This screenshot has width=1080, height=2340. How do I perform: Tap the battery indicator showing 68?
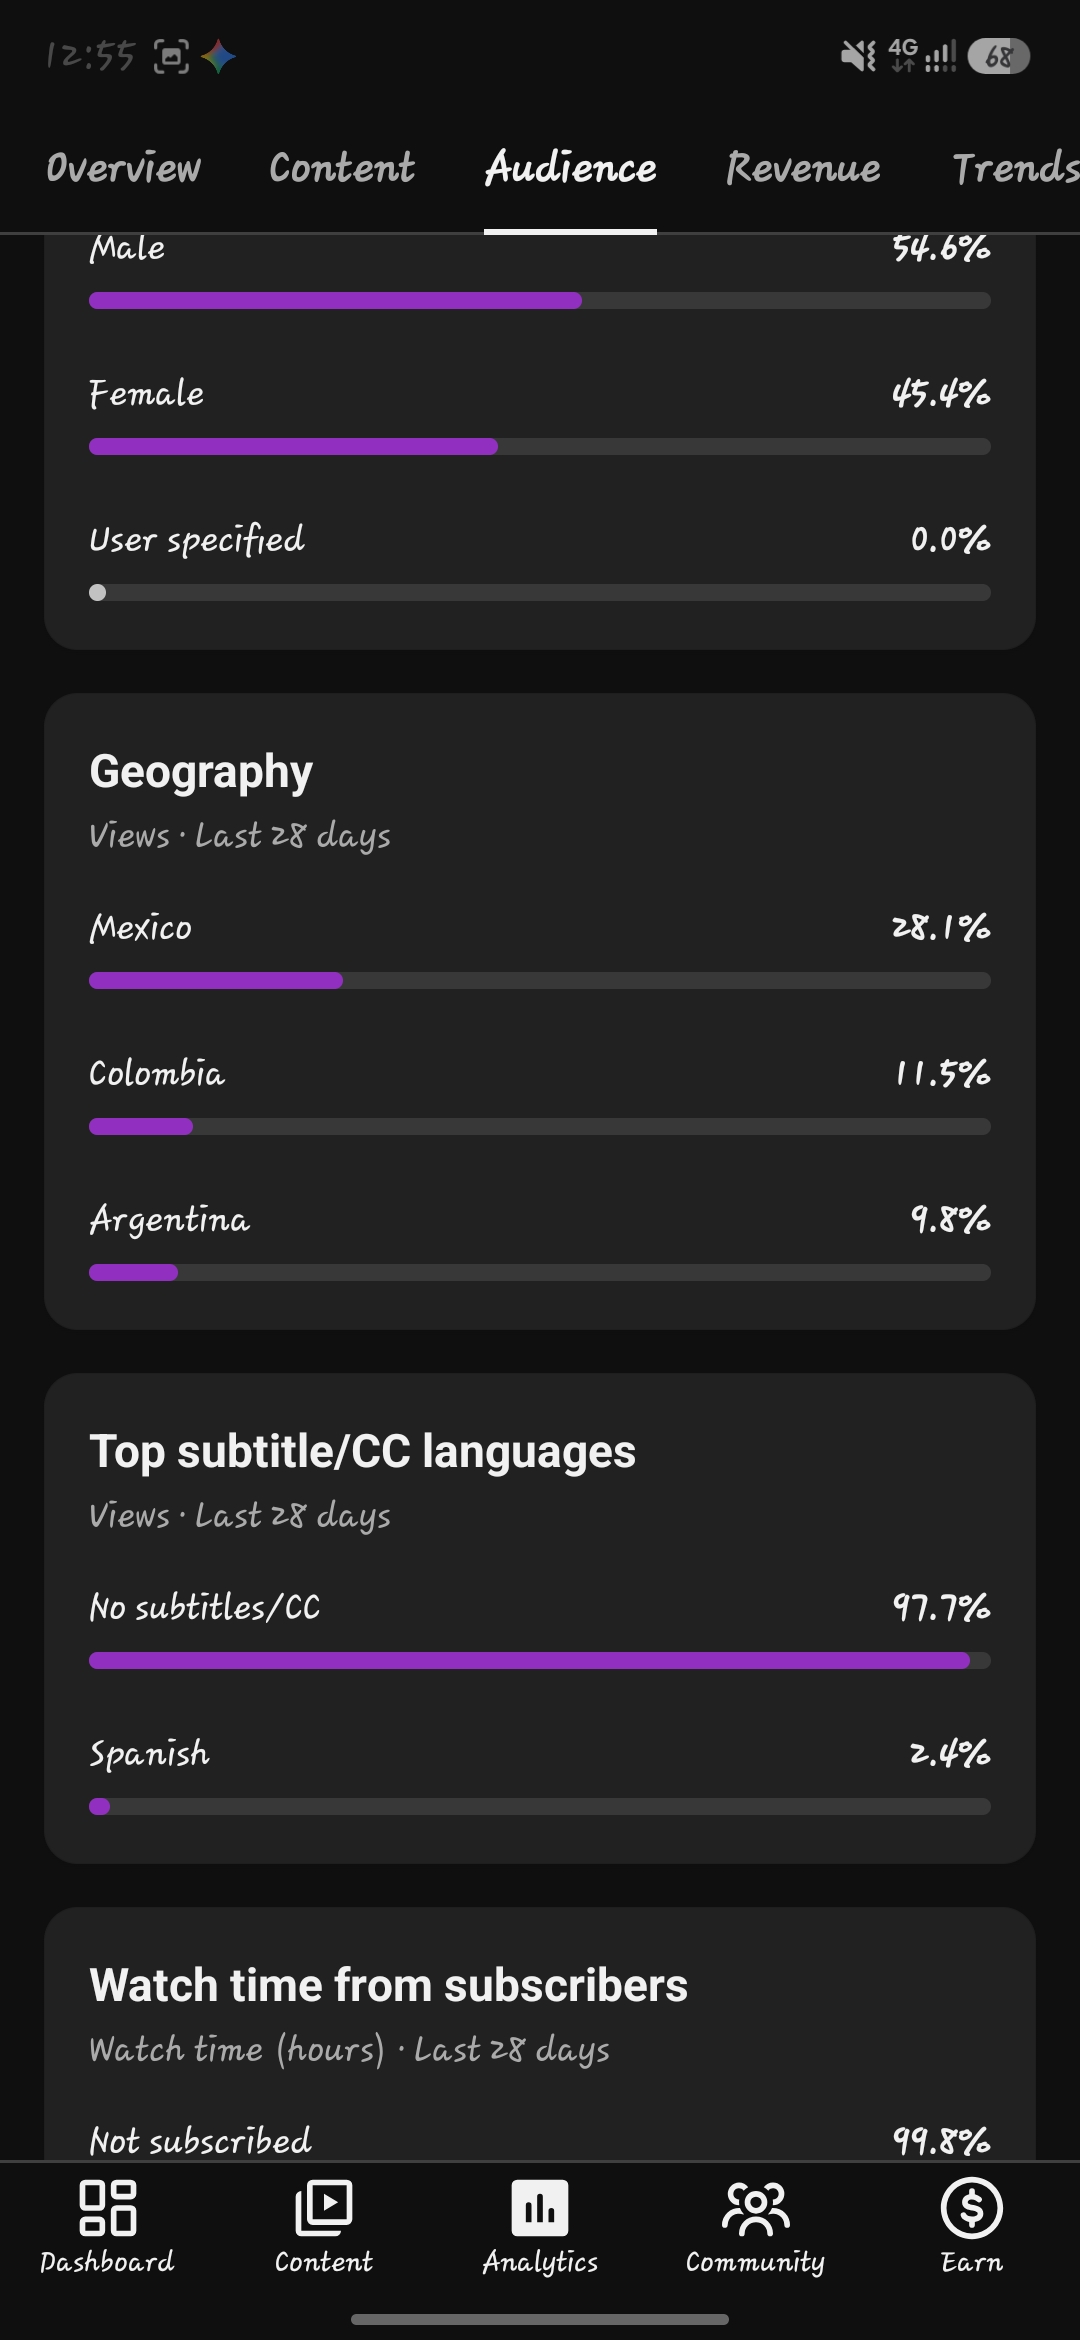tap(998, 56)
